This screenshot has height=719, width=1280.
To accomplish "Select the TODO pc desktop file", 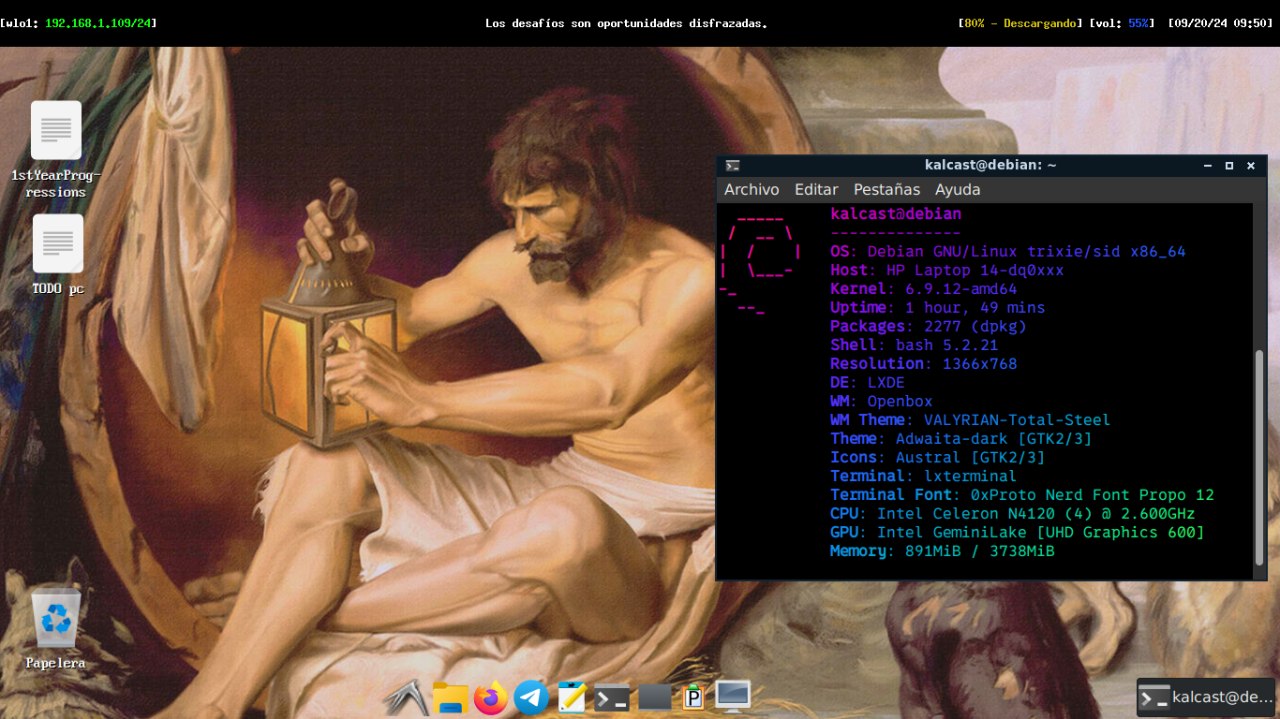I will [58, 256].
